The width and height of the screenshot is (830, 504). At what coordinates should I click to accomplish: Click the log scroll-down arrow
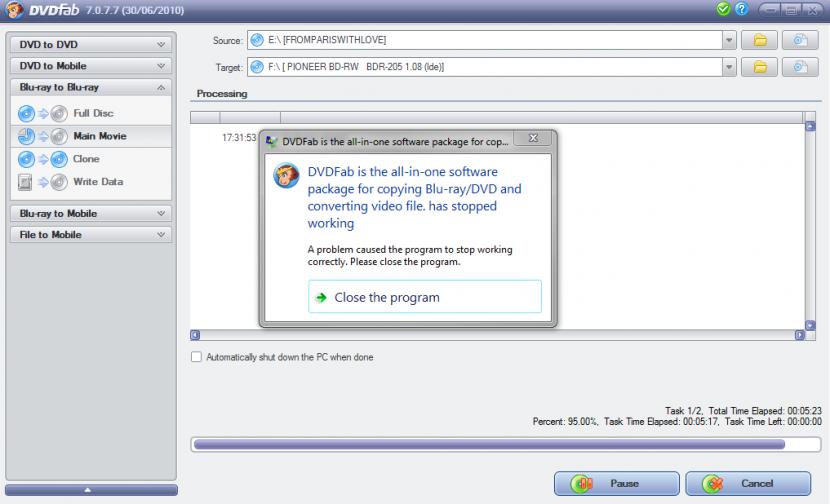coord(810,325)
